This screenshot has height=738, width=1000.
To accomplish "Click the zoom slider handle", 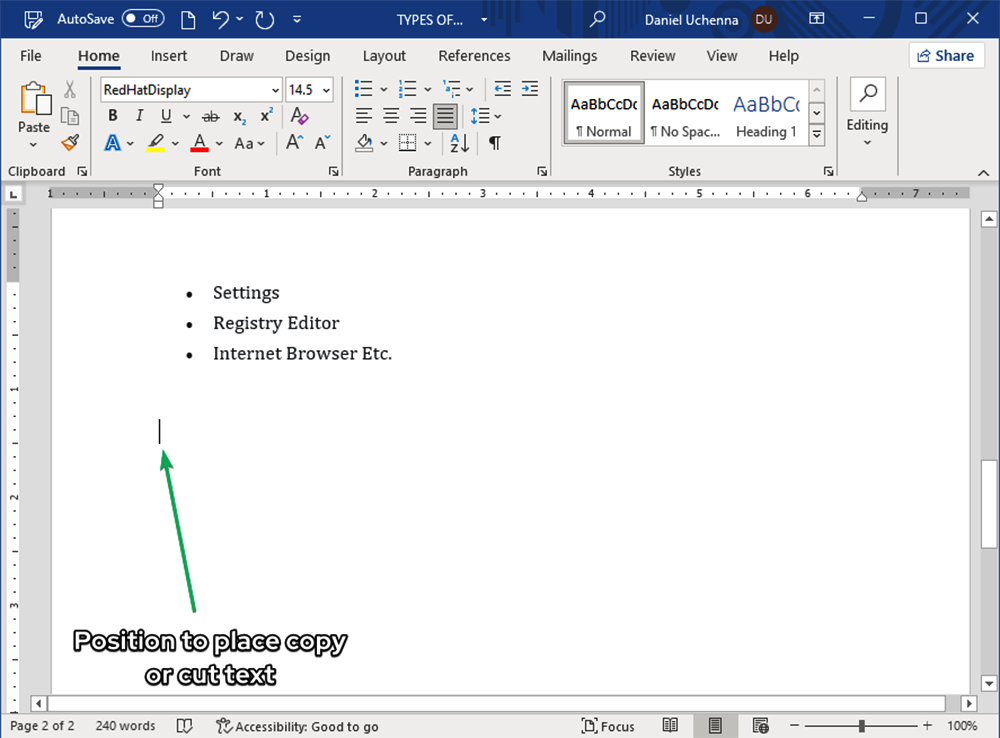I will click(861, 726).
